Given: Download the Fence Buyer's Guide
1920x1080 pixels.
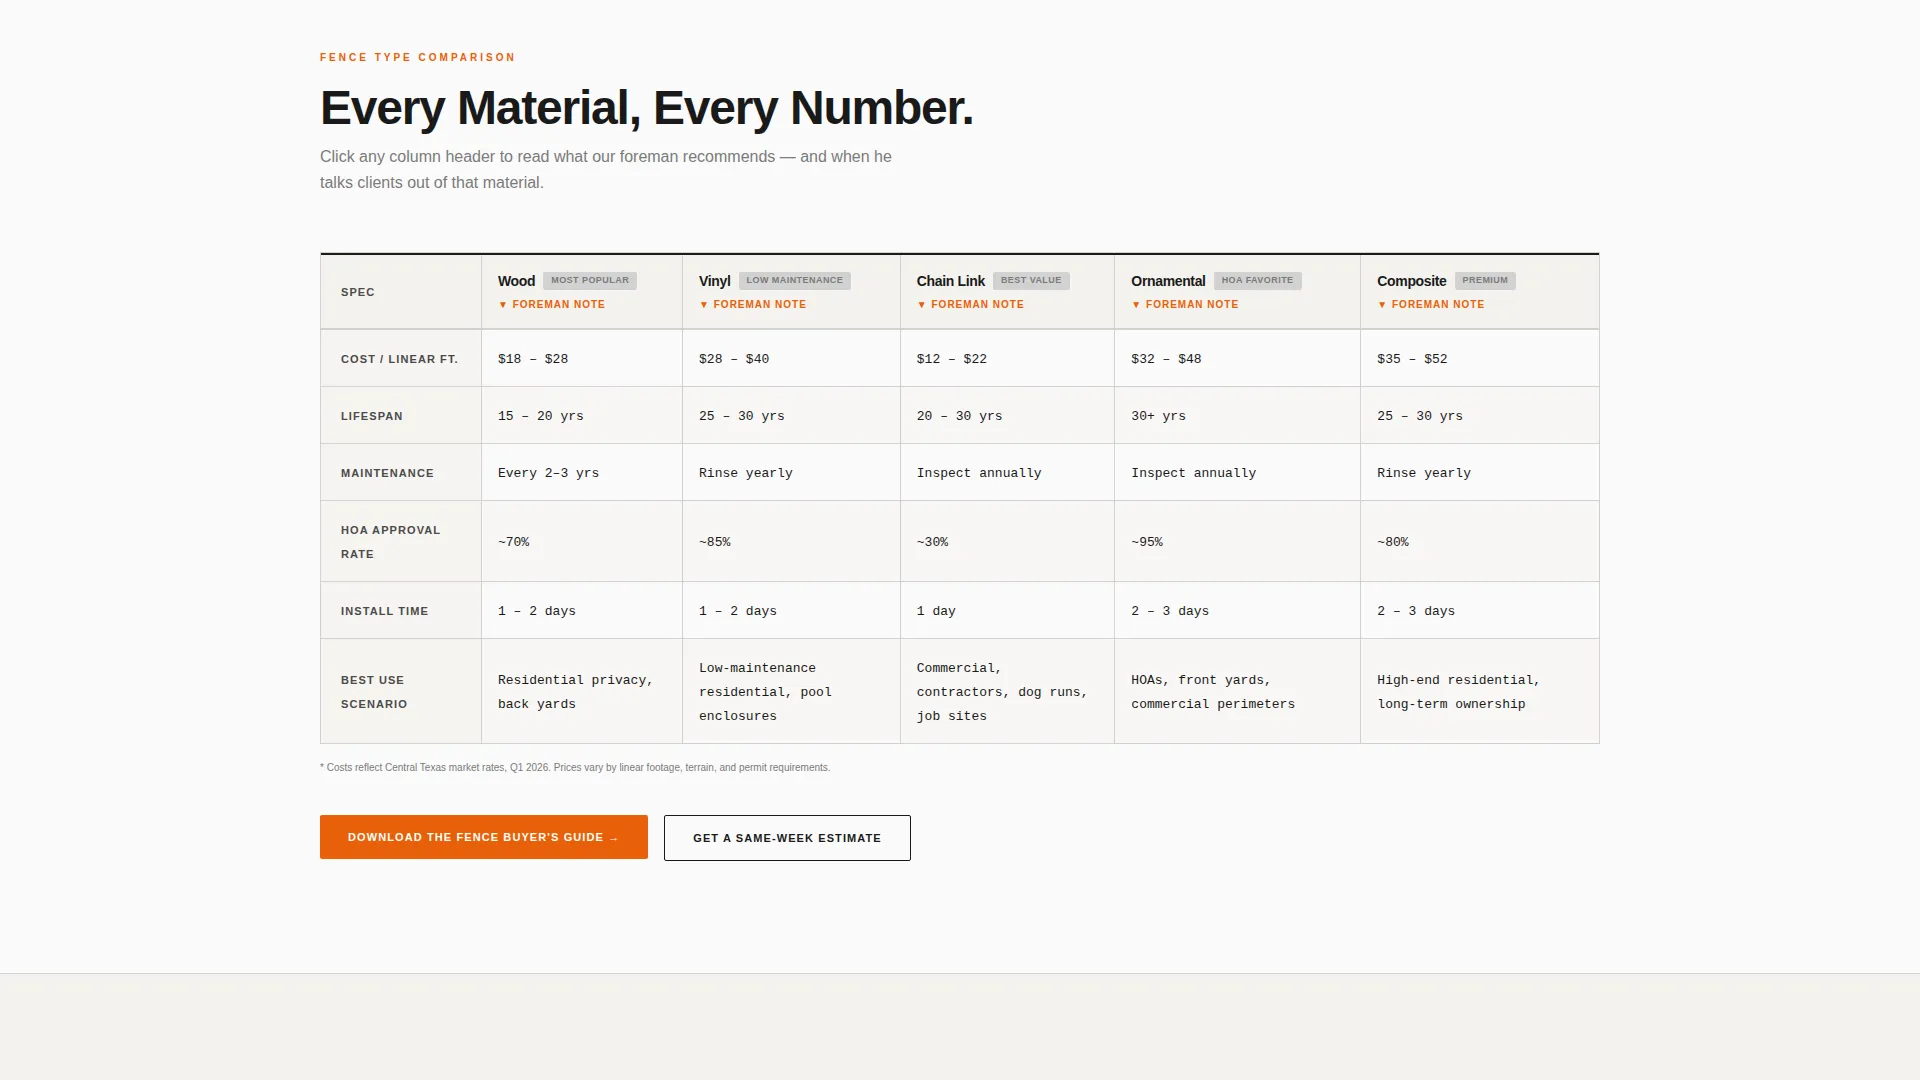Looking at the screenshot, I should [484, 837].
